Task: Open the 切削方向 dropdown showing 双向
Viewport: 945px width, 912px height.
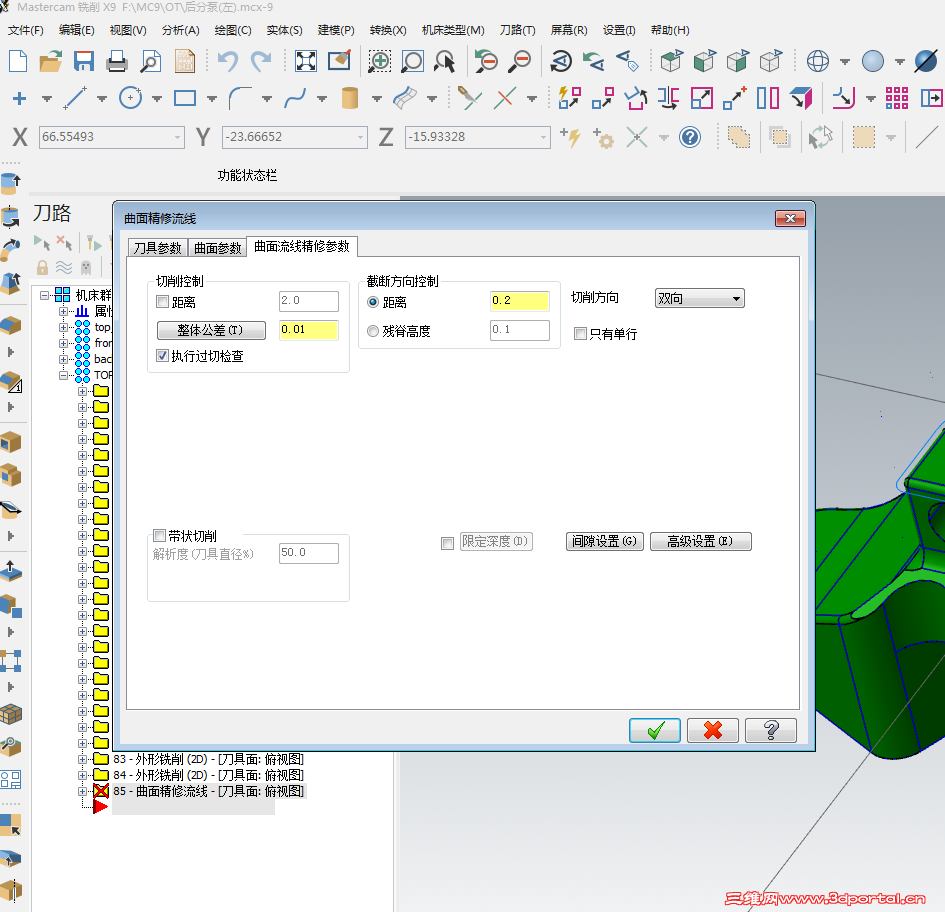Action: [x=699, y=298]
